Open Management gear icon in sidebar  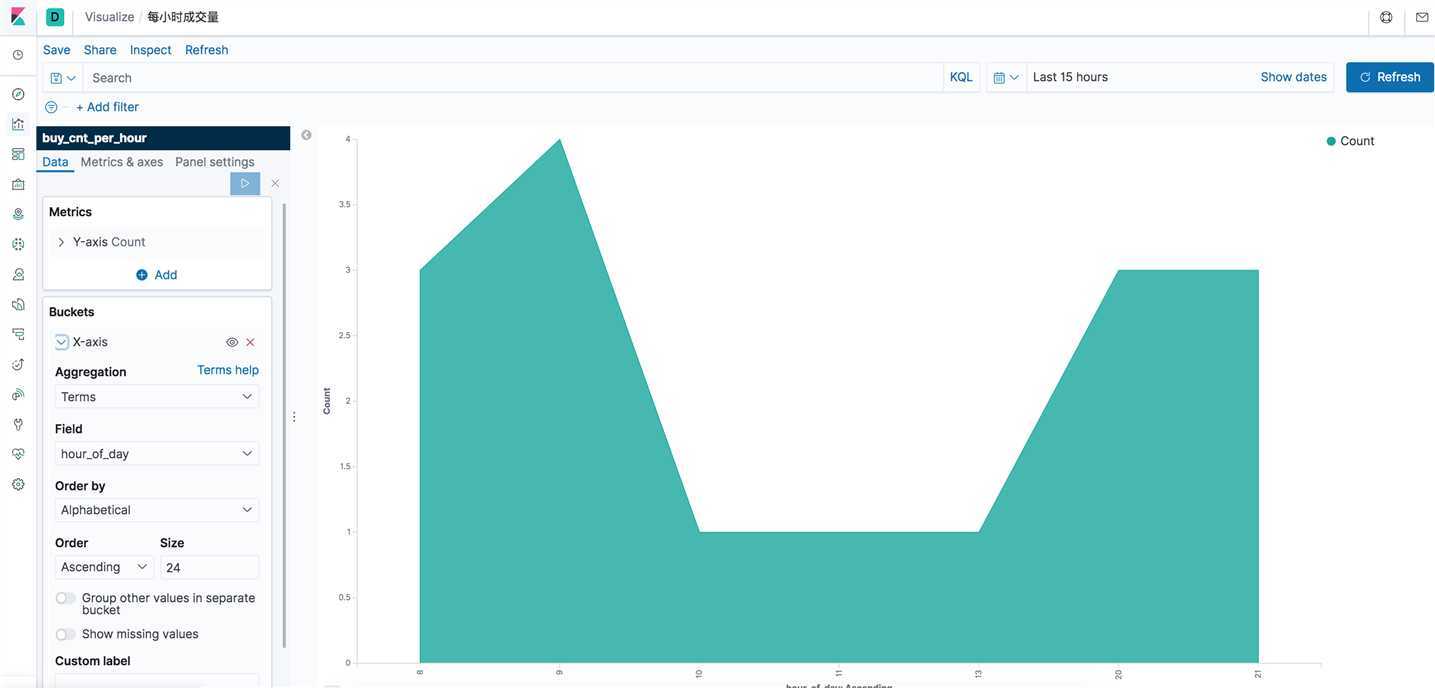coord(18,484)
